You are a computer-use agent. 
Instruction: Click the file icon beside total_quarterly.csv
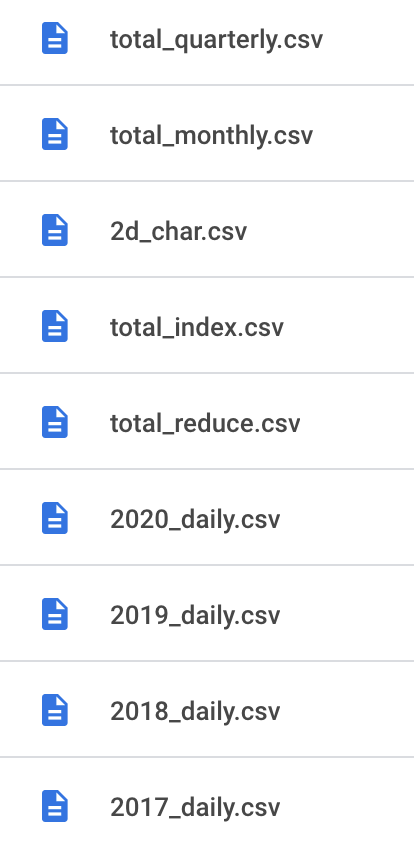pyautogui.click(x=55, y=39)
